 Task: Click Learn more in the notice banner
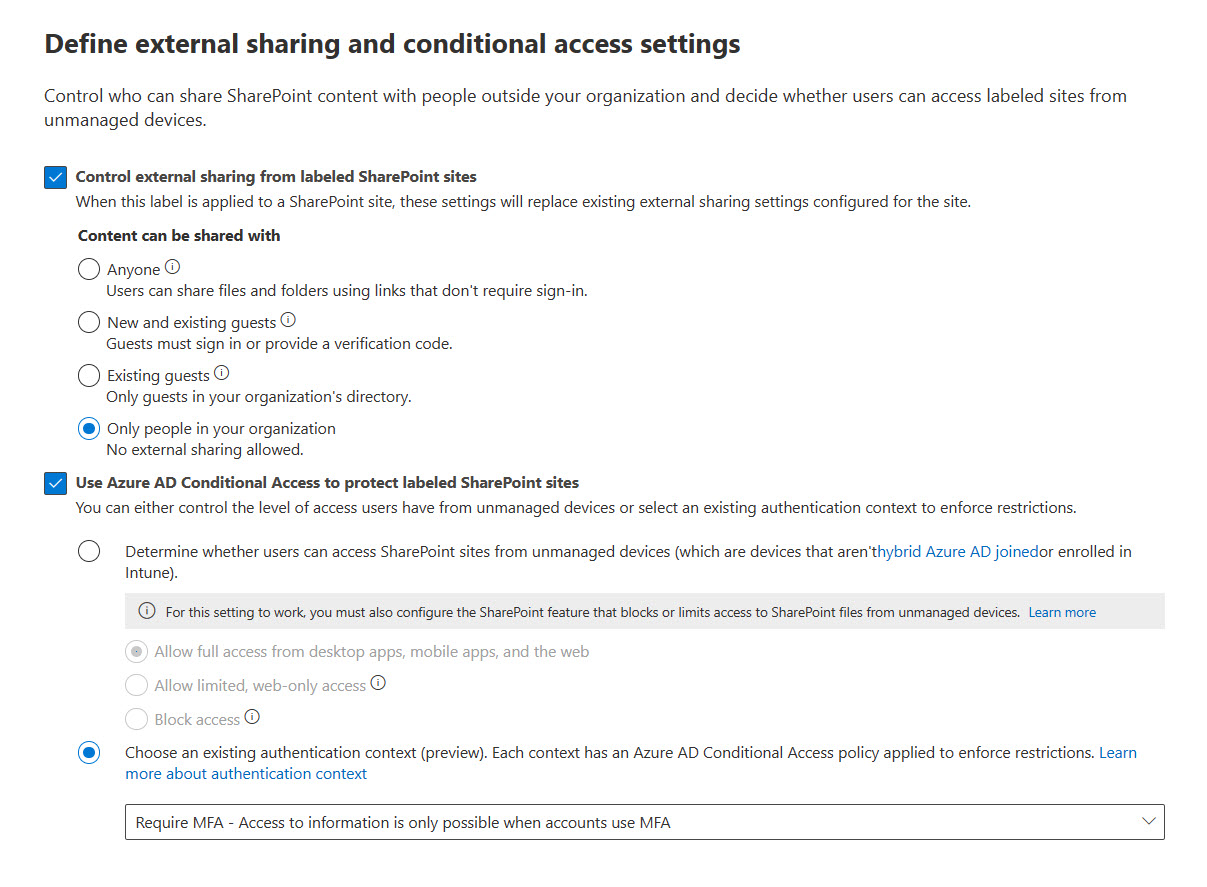click(1062, 611)
